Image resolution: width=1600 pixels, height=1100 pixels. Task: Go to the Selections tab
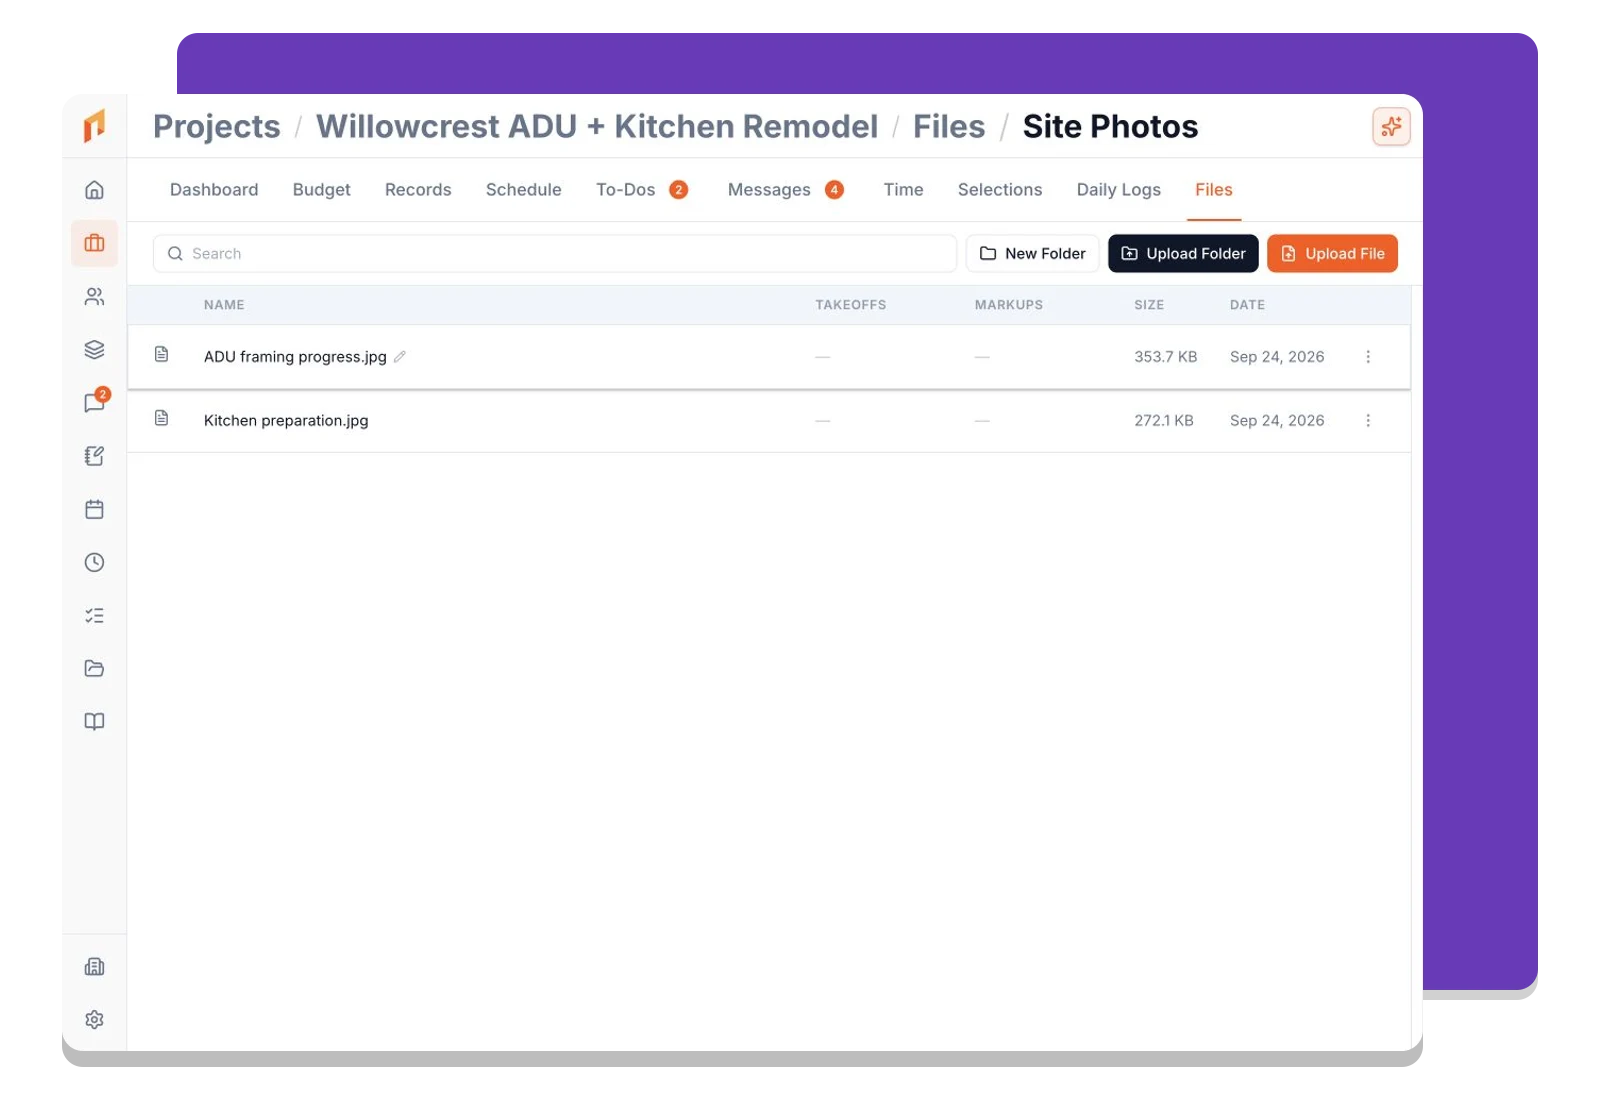[x=1000, y=190]
